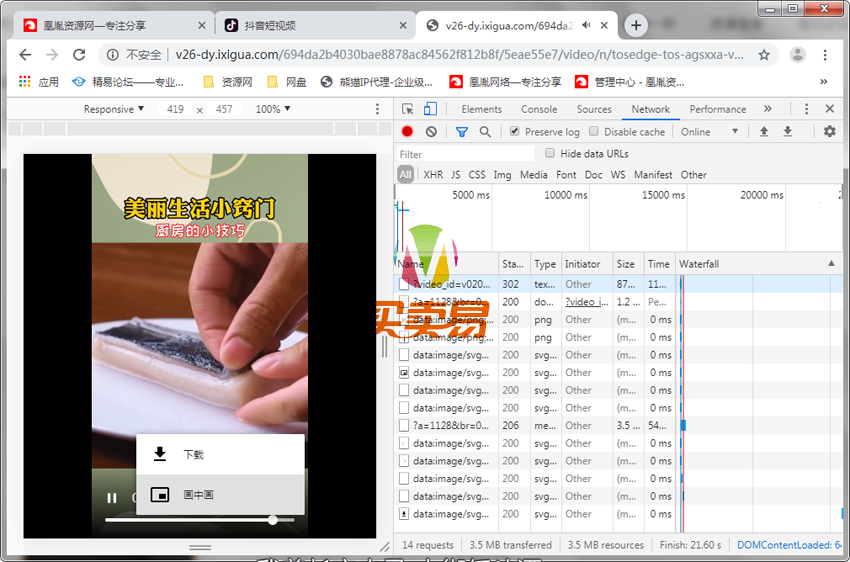Seek using the video progress slider
850x562 pixels.
coord(199,520)
